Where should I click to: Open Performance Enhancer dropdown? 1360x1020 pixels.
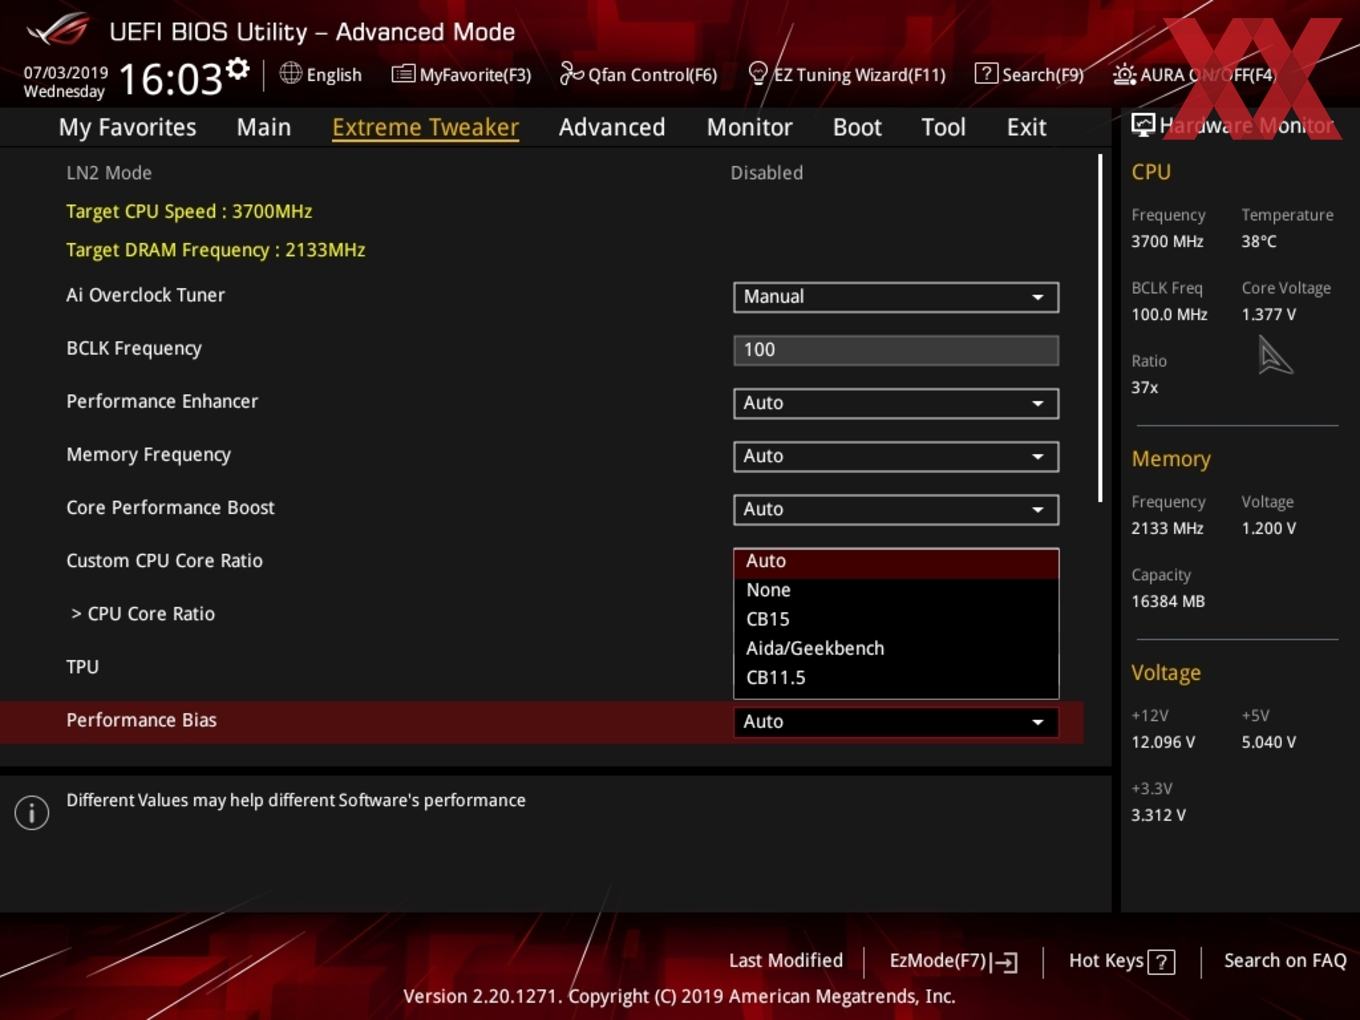point(896,403)
